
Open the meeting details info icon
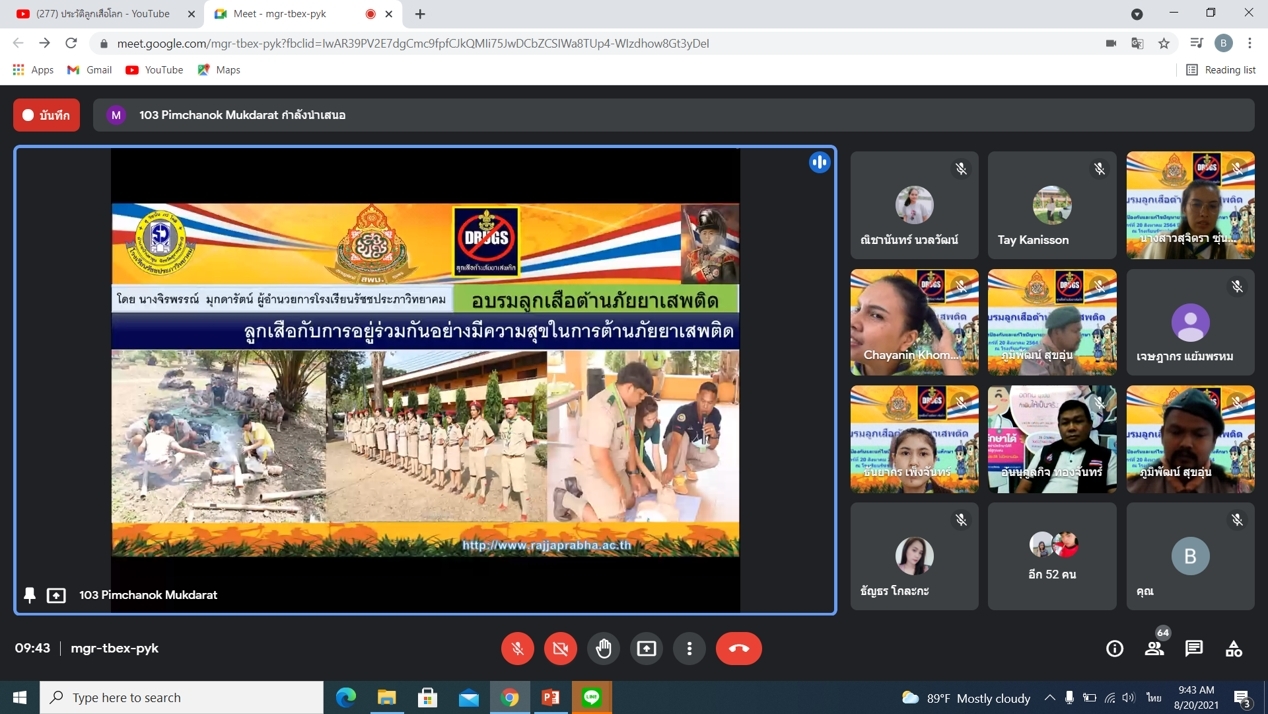[x=1114, y=648]
